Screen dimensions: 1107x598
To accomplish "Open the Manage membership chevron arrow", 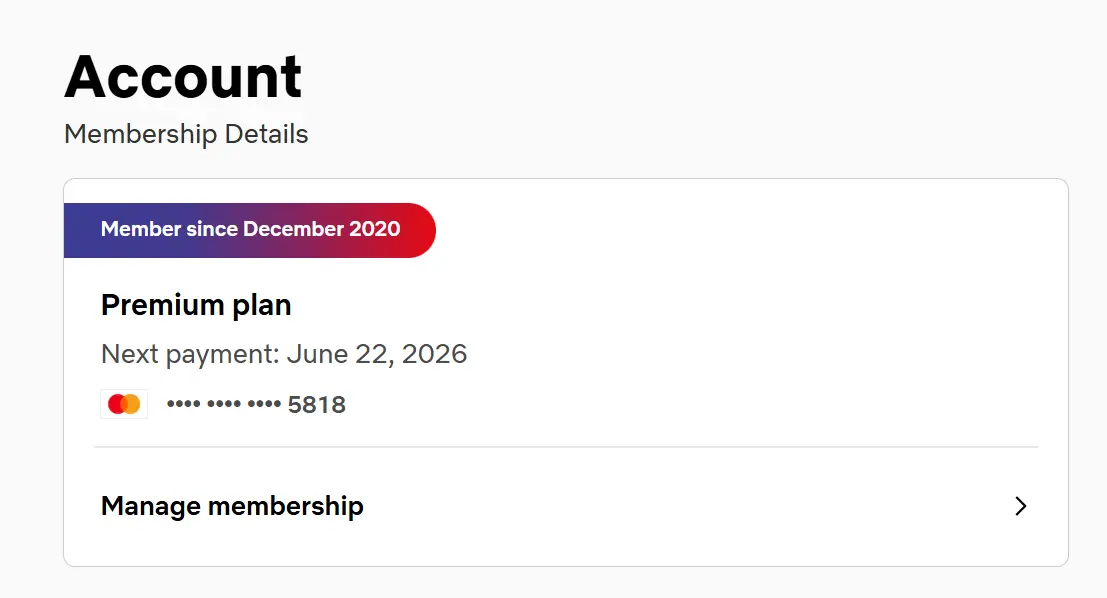I will click(x=1020, y=506).
